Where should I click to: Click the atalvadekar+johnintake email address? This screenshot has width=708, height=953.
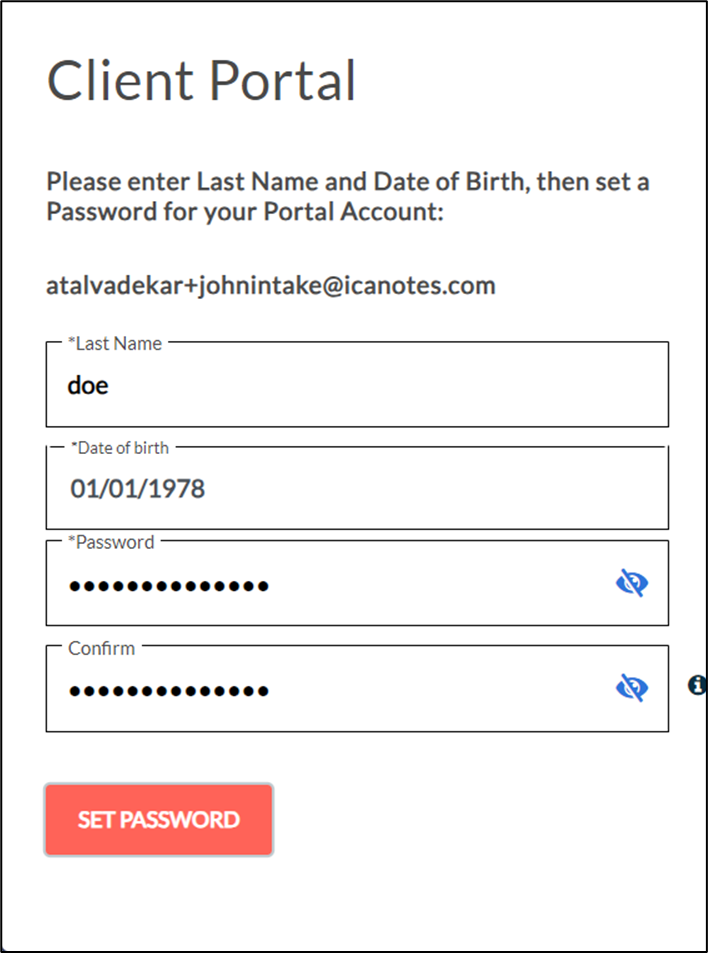[x=271, y=286]
